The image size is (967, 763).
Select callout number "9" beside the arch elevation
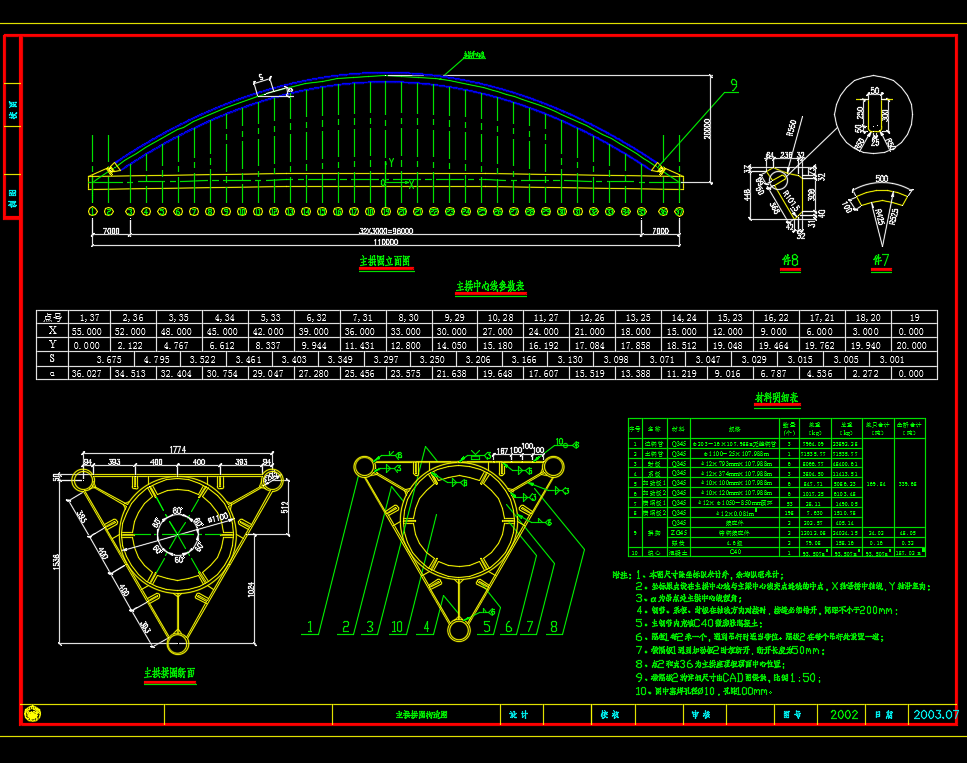pyautogui.click(x=734, y=85)
